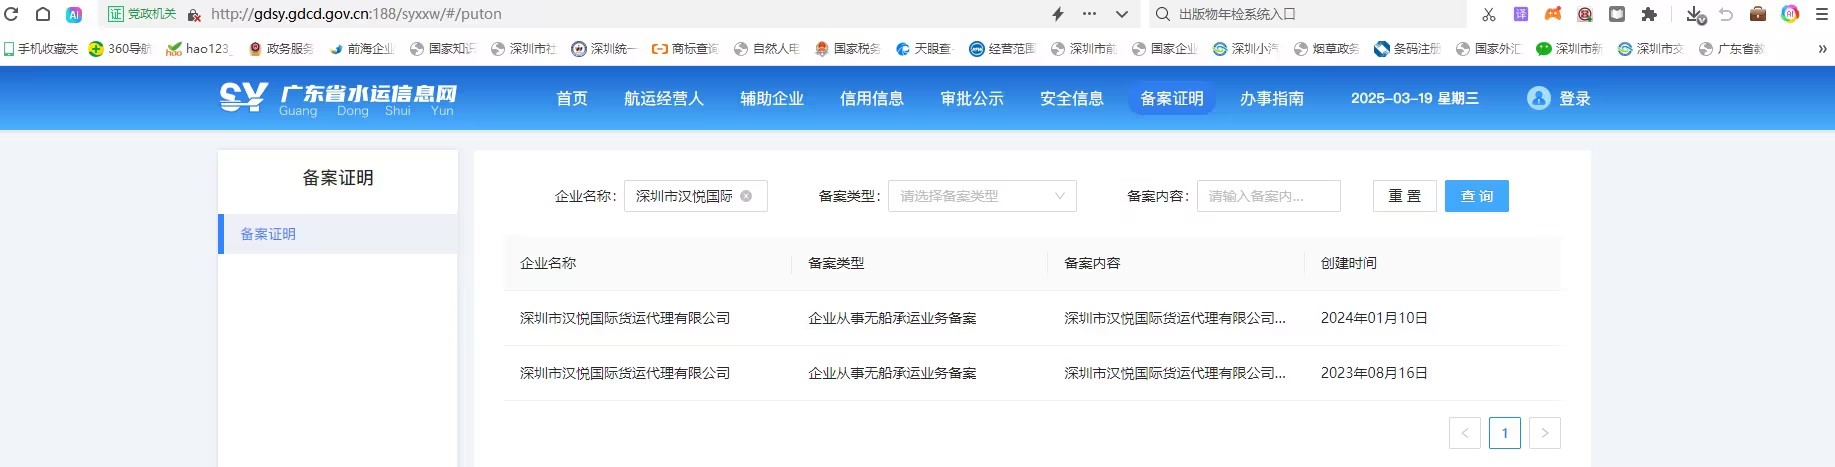Open the downloads arrow icon

coord(1694,14)
